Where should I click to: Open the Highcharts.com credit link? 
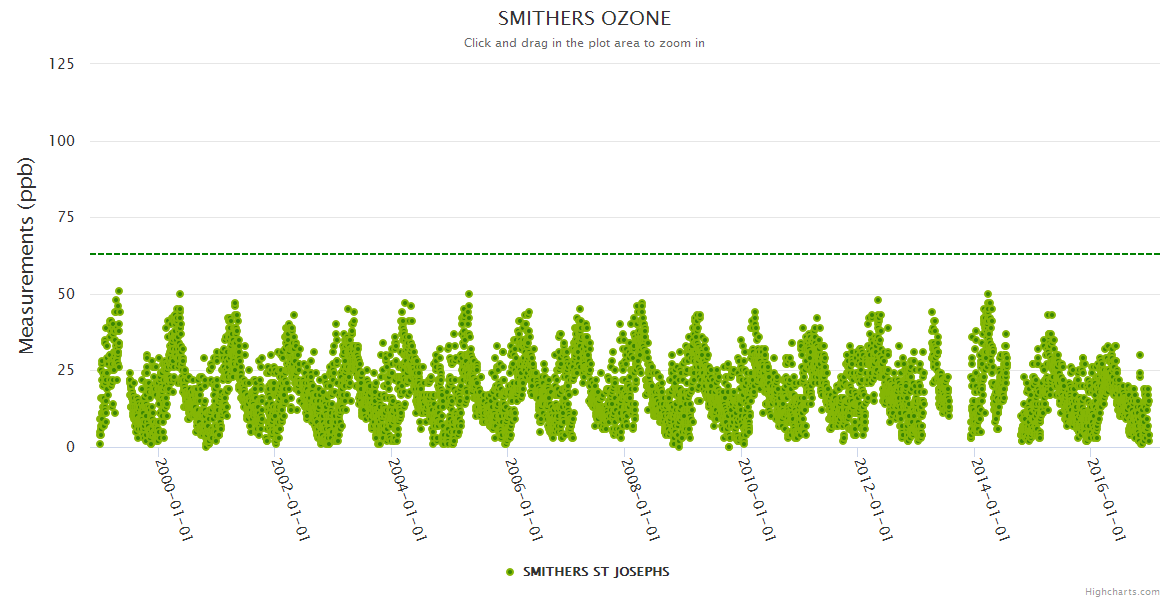(x=1122, y=591)
